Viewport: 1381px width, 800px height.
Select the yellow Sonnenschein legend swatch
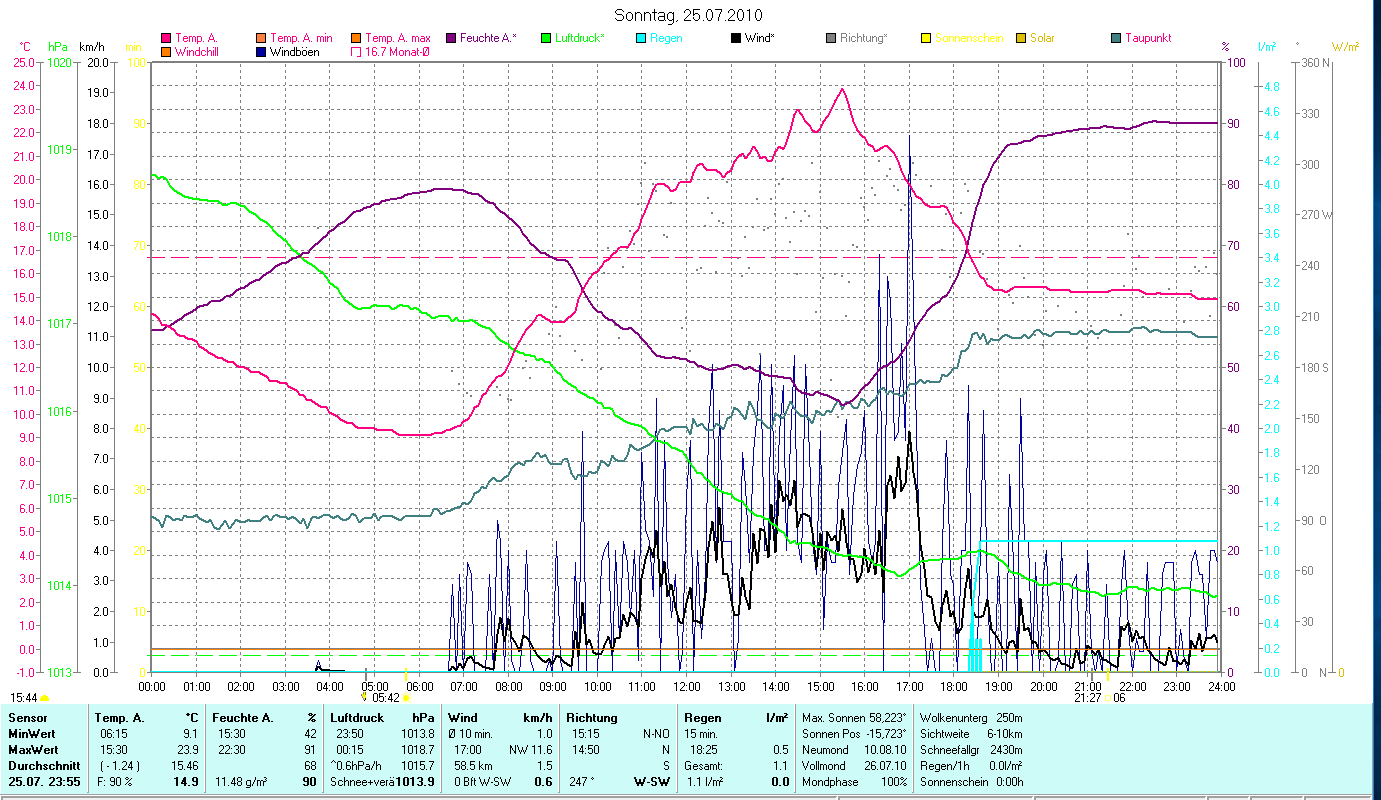pyautogui.click(x=926, y=38)
